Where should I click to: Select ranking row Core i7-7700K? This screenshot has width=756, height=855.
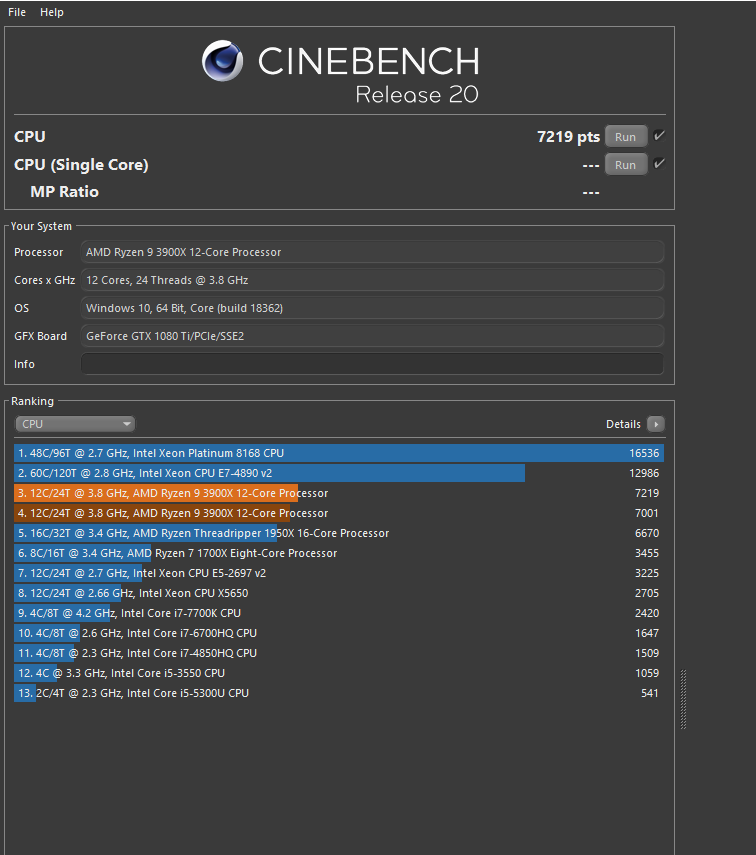pos(339,613)
